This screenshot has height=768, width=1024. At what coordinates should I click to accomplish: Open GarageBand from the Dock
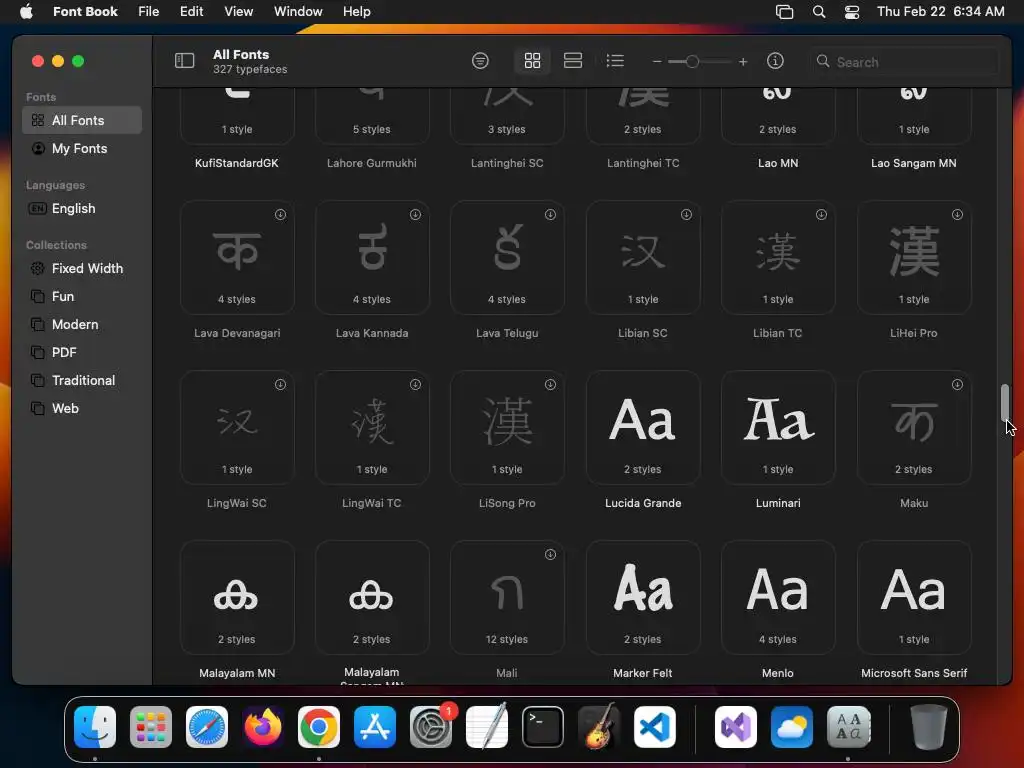(599, 727)
